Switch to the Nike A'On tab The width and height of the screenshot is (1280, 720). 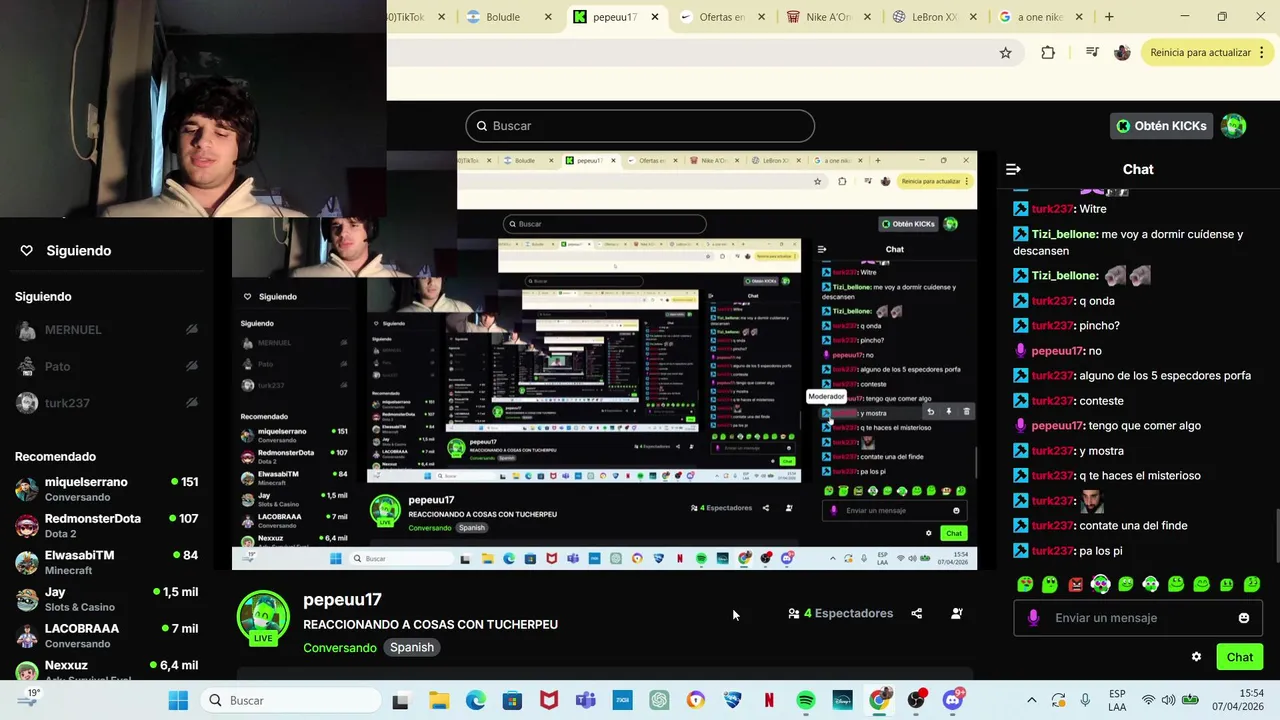(828, 17)
